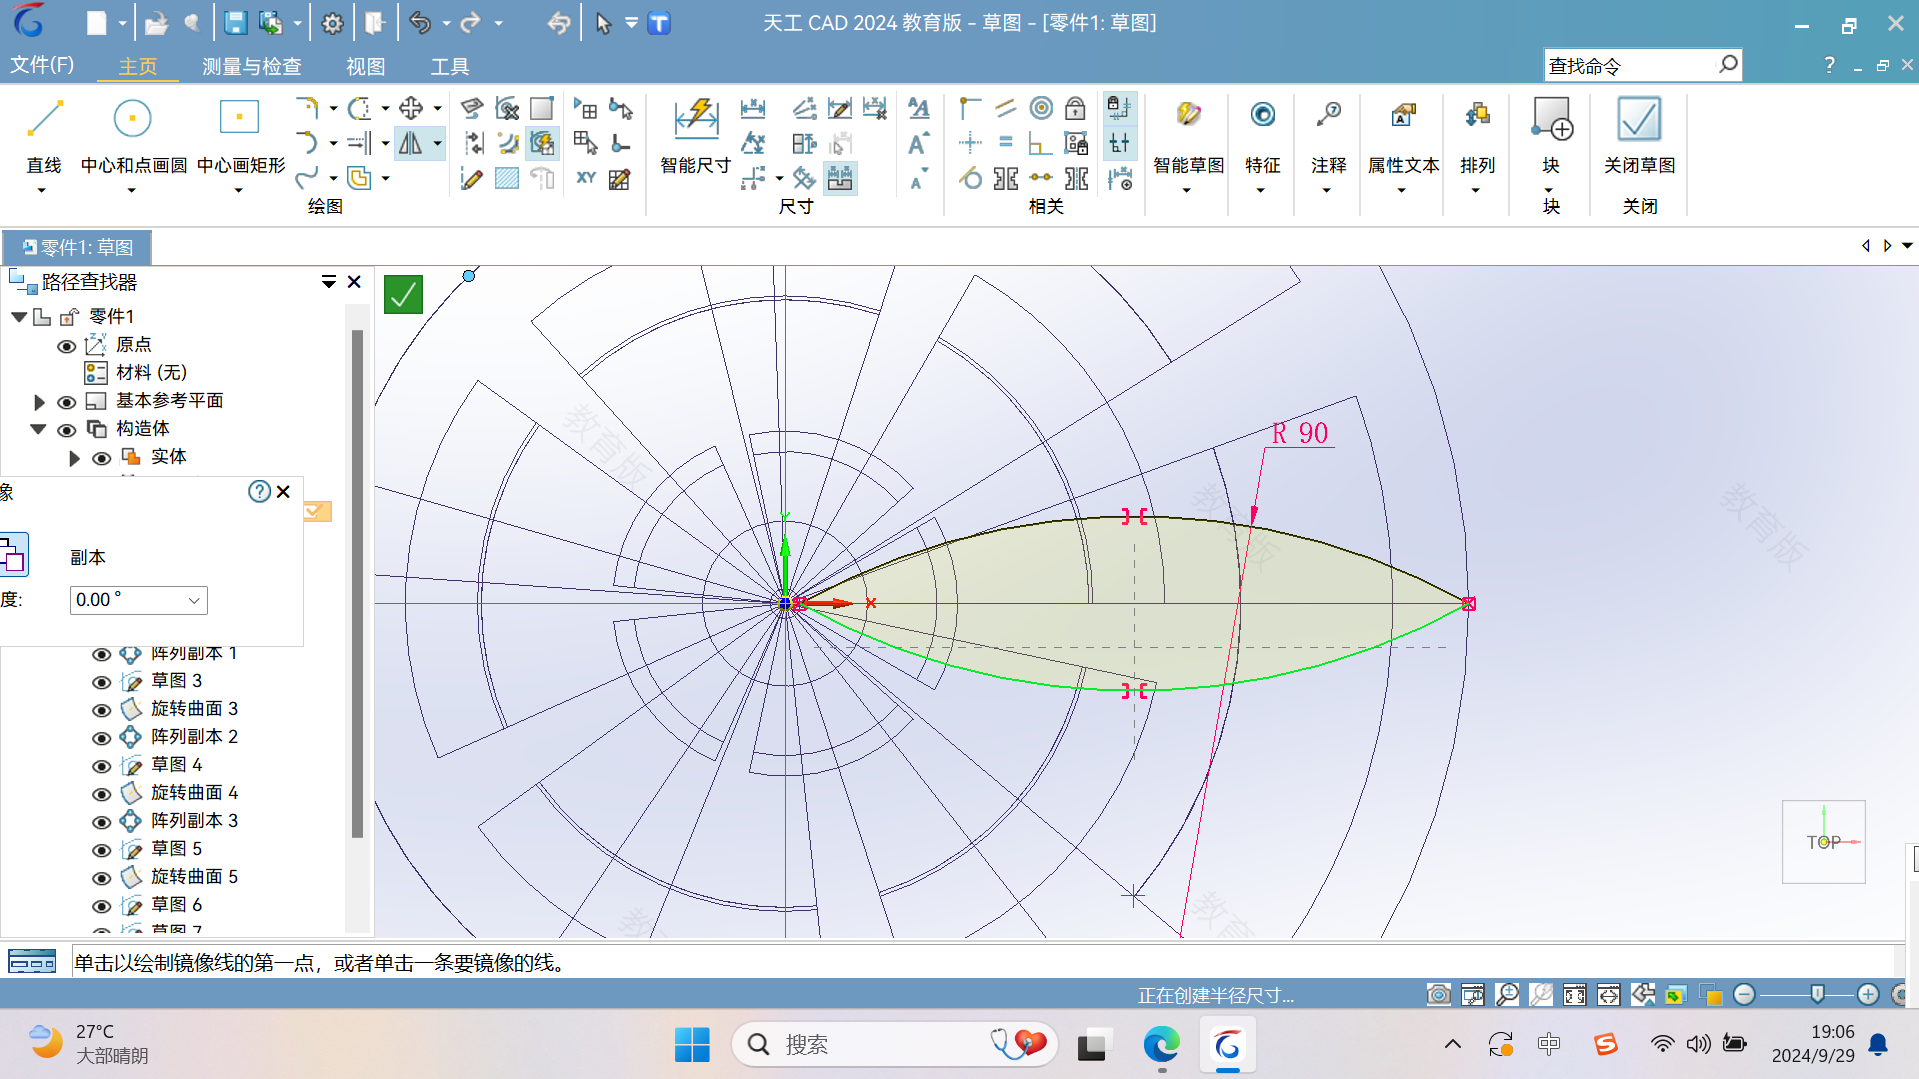Image resolution: width=1919 pixels, height=1079 pixels.
Task: Select the 草图 4 tree item
Action: (x=176, y=765)
